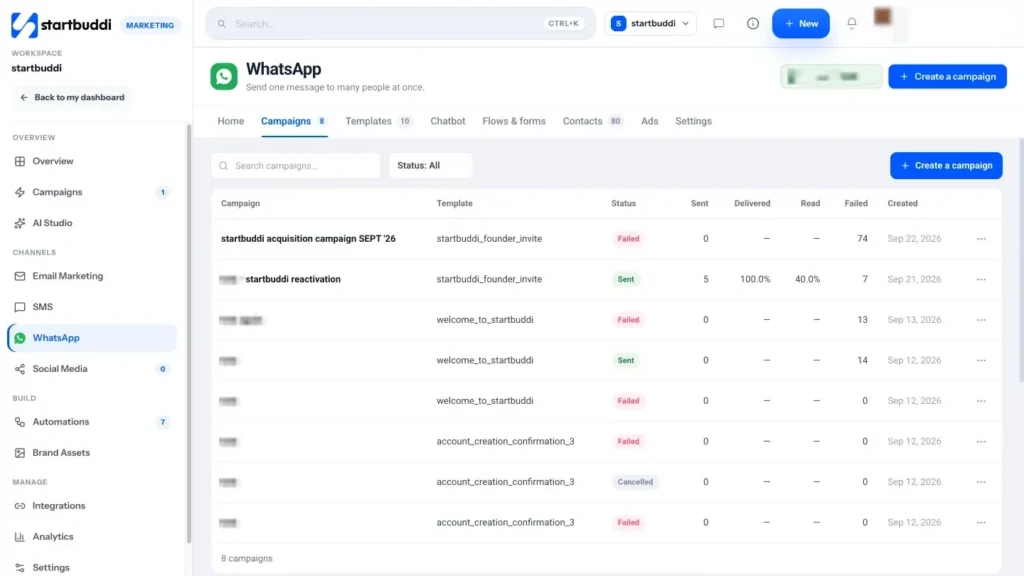
Task: Click the Delivered column header
Action: coord(752,204)
